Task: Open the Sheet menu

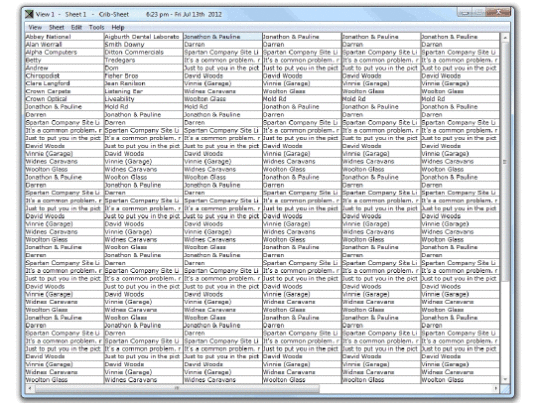Action: [56, 27]
